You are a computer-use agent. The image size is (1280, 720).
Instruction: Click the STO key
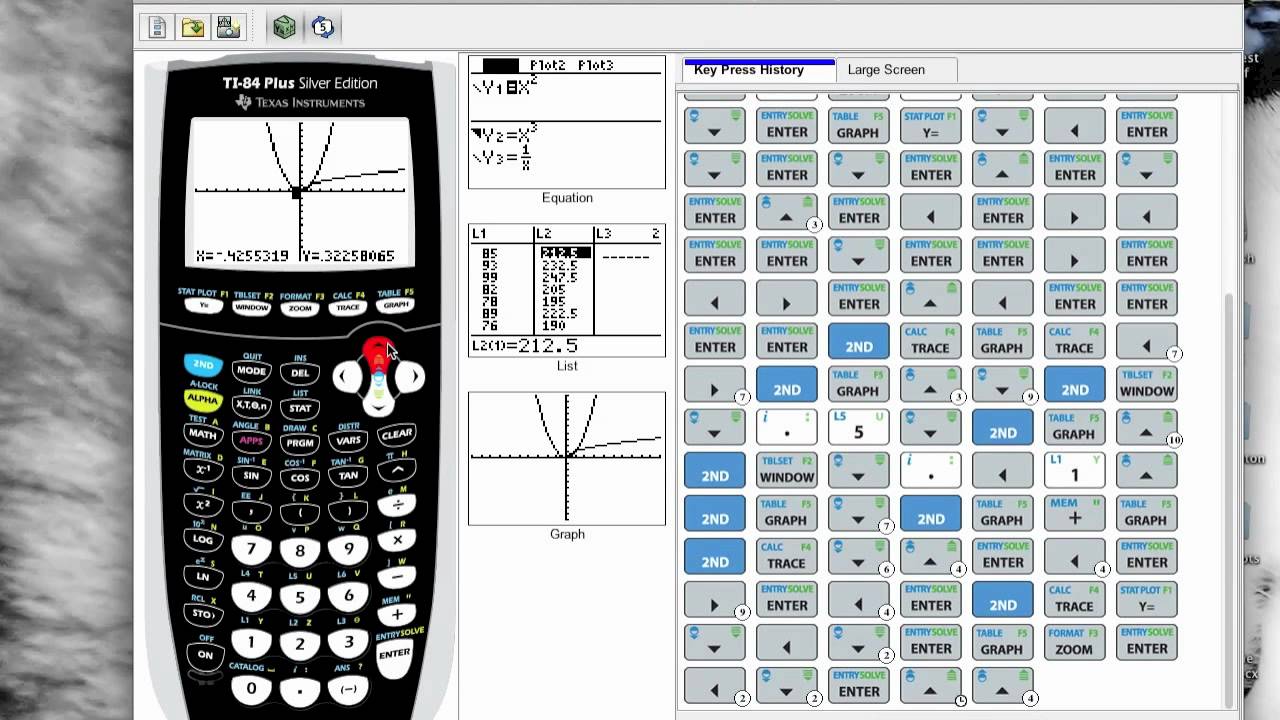pos(203,614)
